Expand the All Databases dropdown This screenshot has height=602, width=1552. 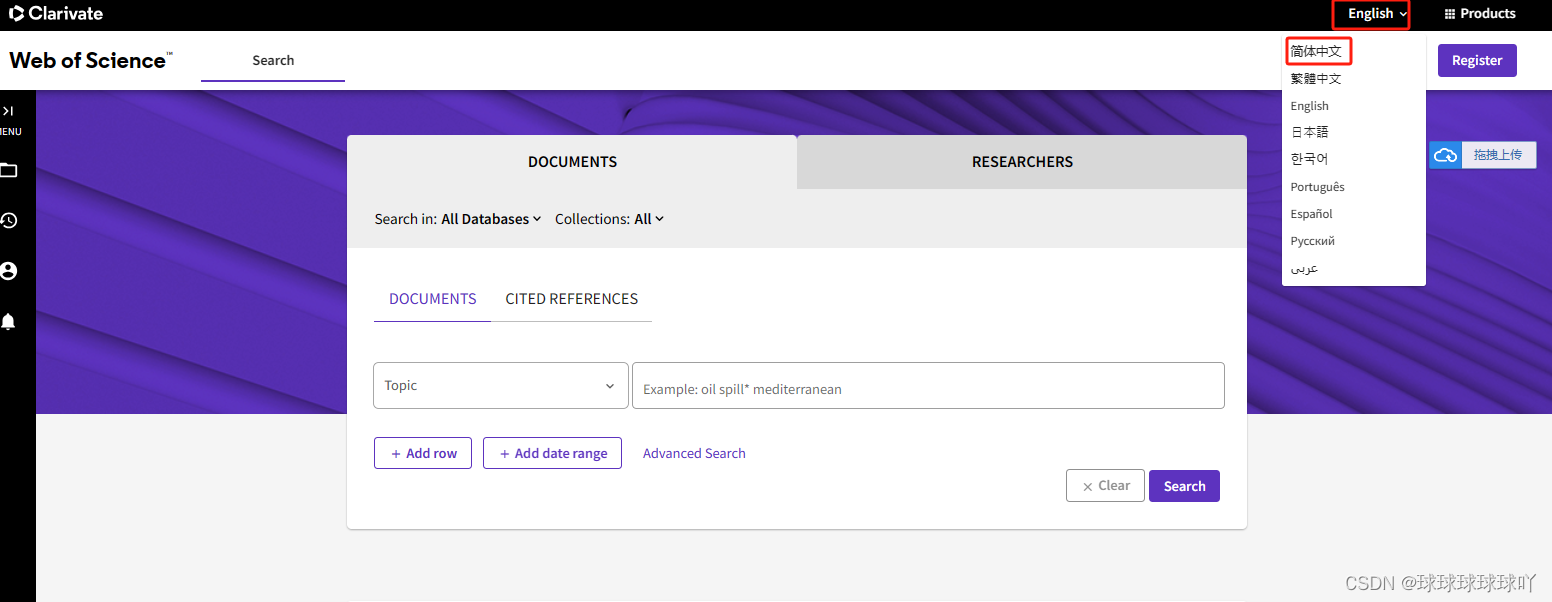tap(491, 219)
